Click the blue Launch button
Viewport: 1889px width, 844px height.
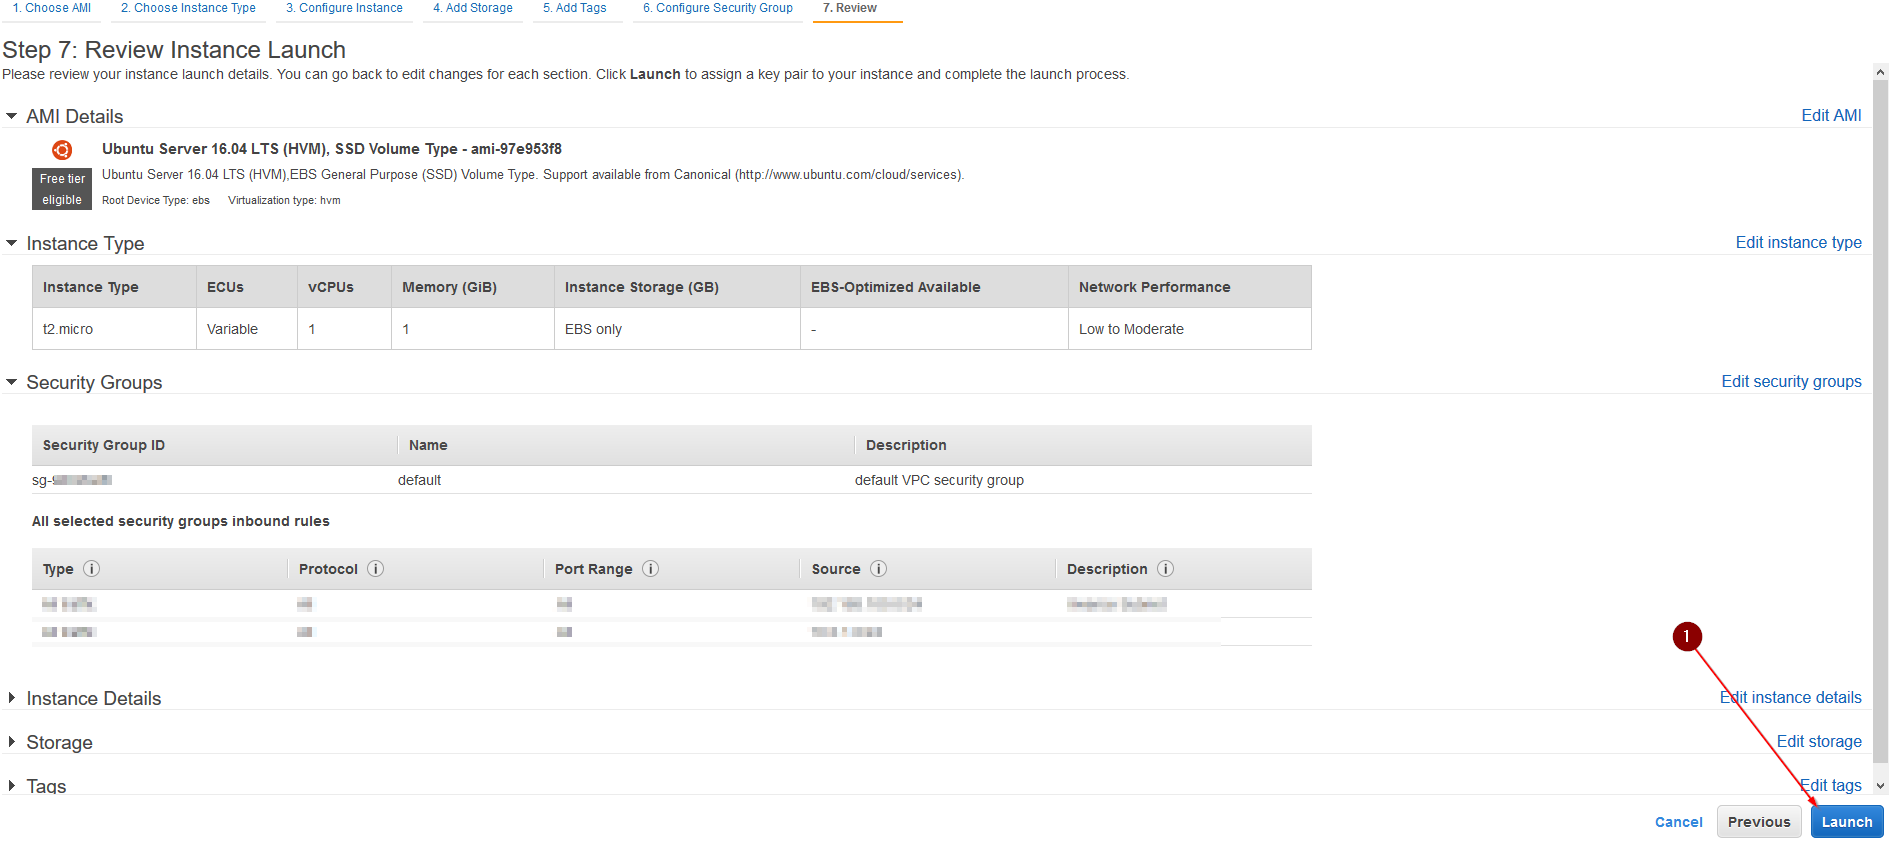point(1847,822)
